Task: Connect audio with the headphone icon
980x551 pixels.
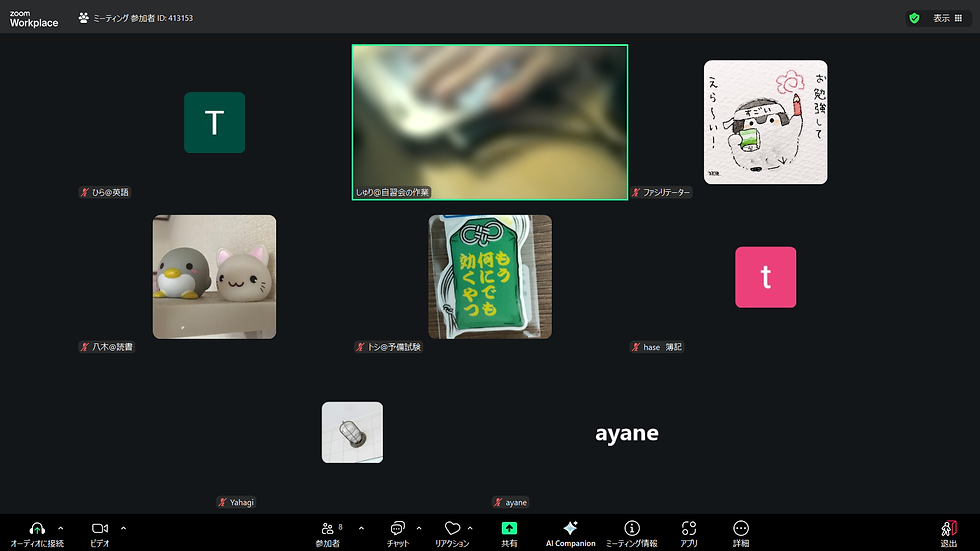Action: pyautogui.click(x=37, y=535)
